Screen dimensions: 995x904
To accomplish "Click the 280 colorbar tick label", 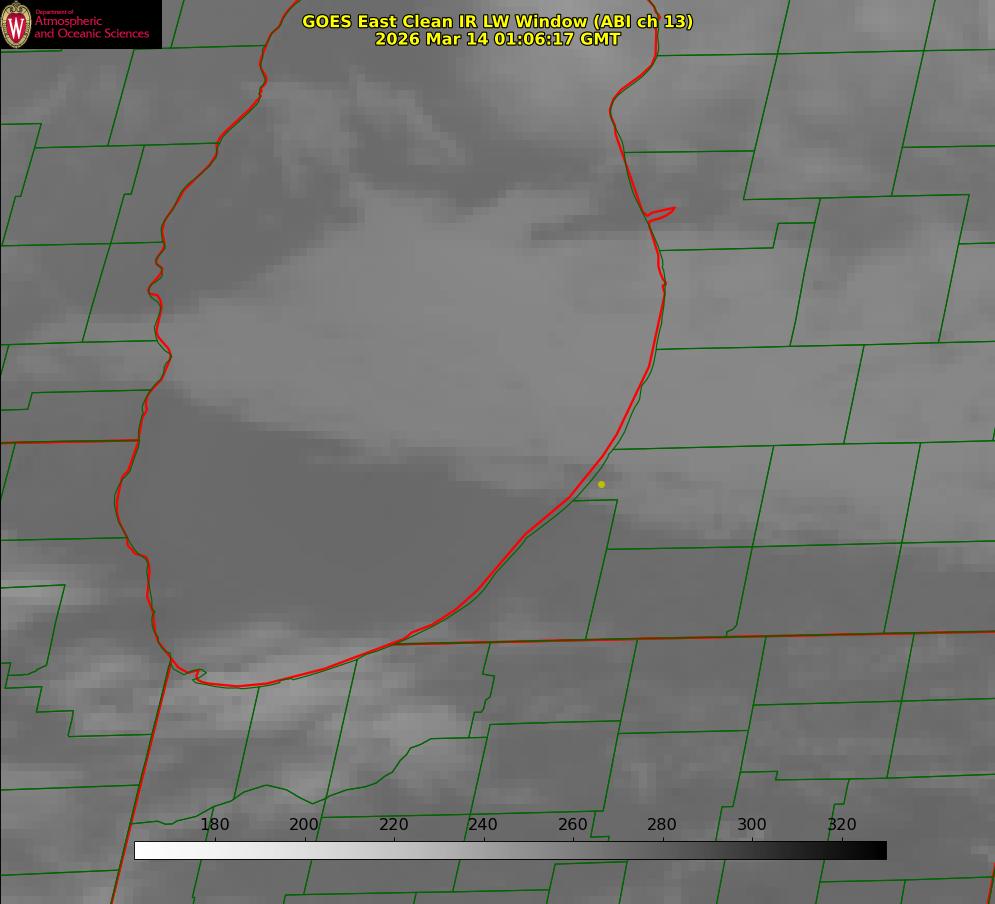I will tap(662, 825).
